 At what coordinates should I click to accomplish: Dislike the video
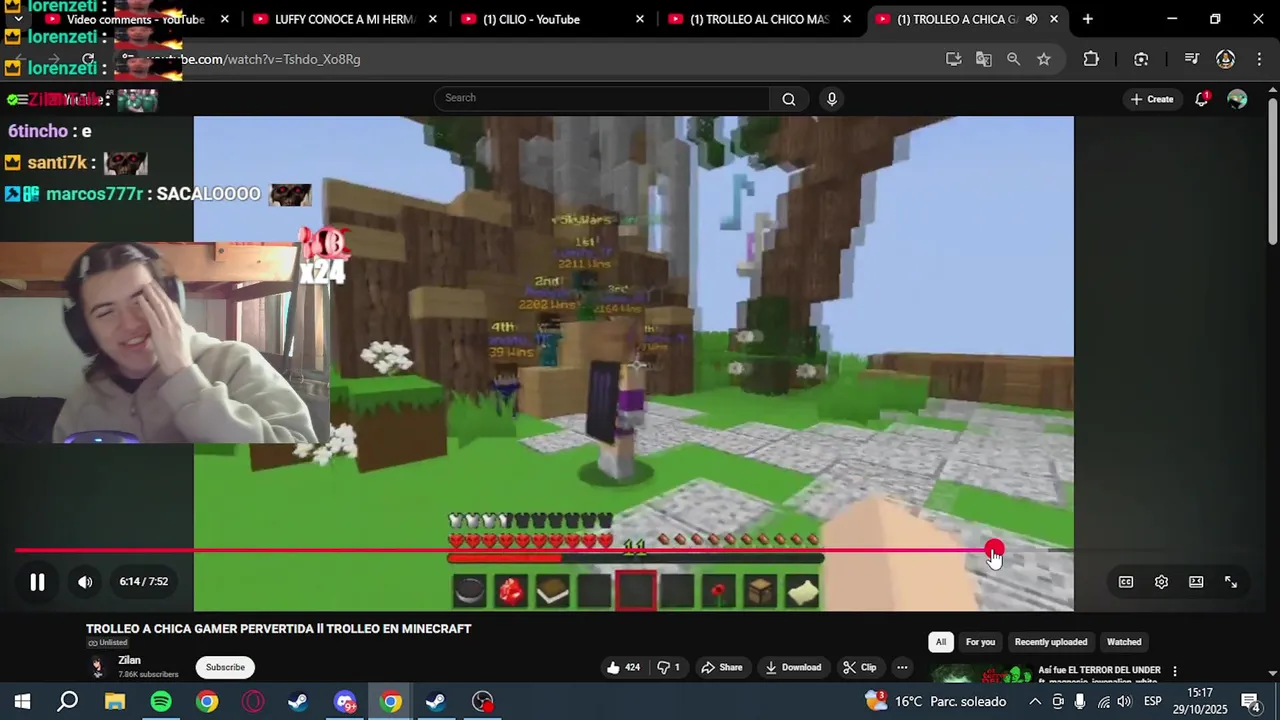tap(668, 667)
